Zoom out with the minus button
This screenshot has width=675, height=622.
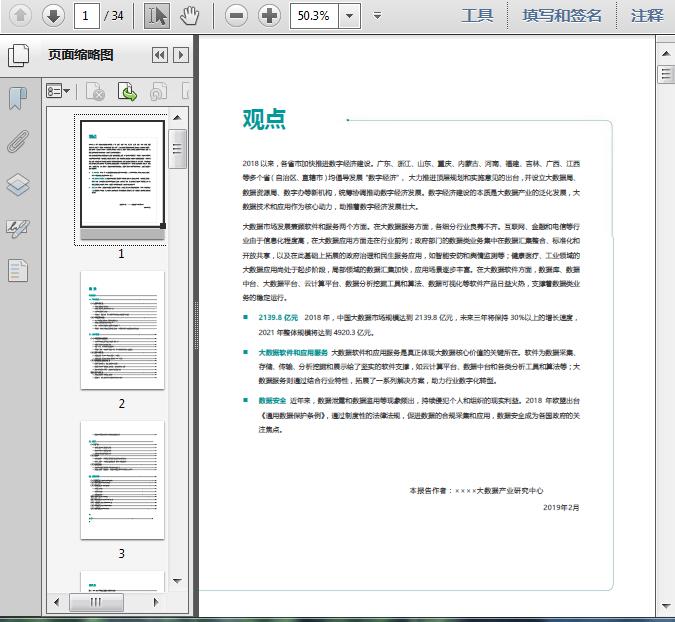point(236,16)
